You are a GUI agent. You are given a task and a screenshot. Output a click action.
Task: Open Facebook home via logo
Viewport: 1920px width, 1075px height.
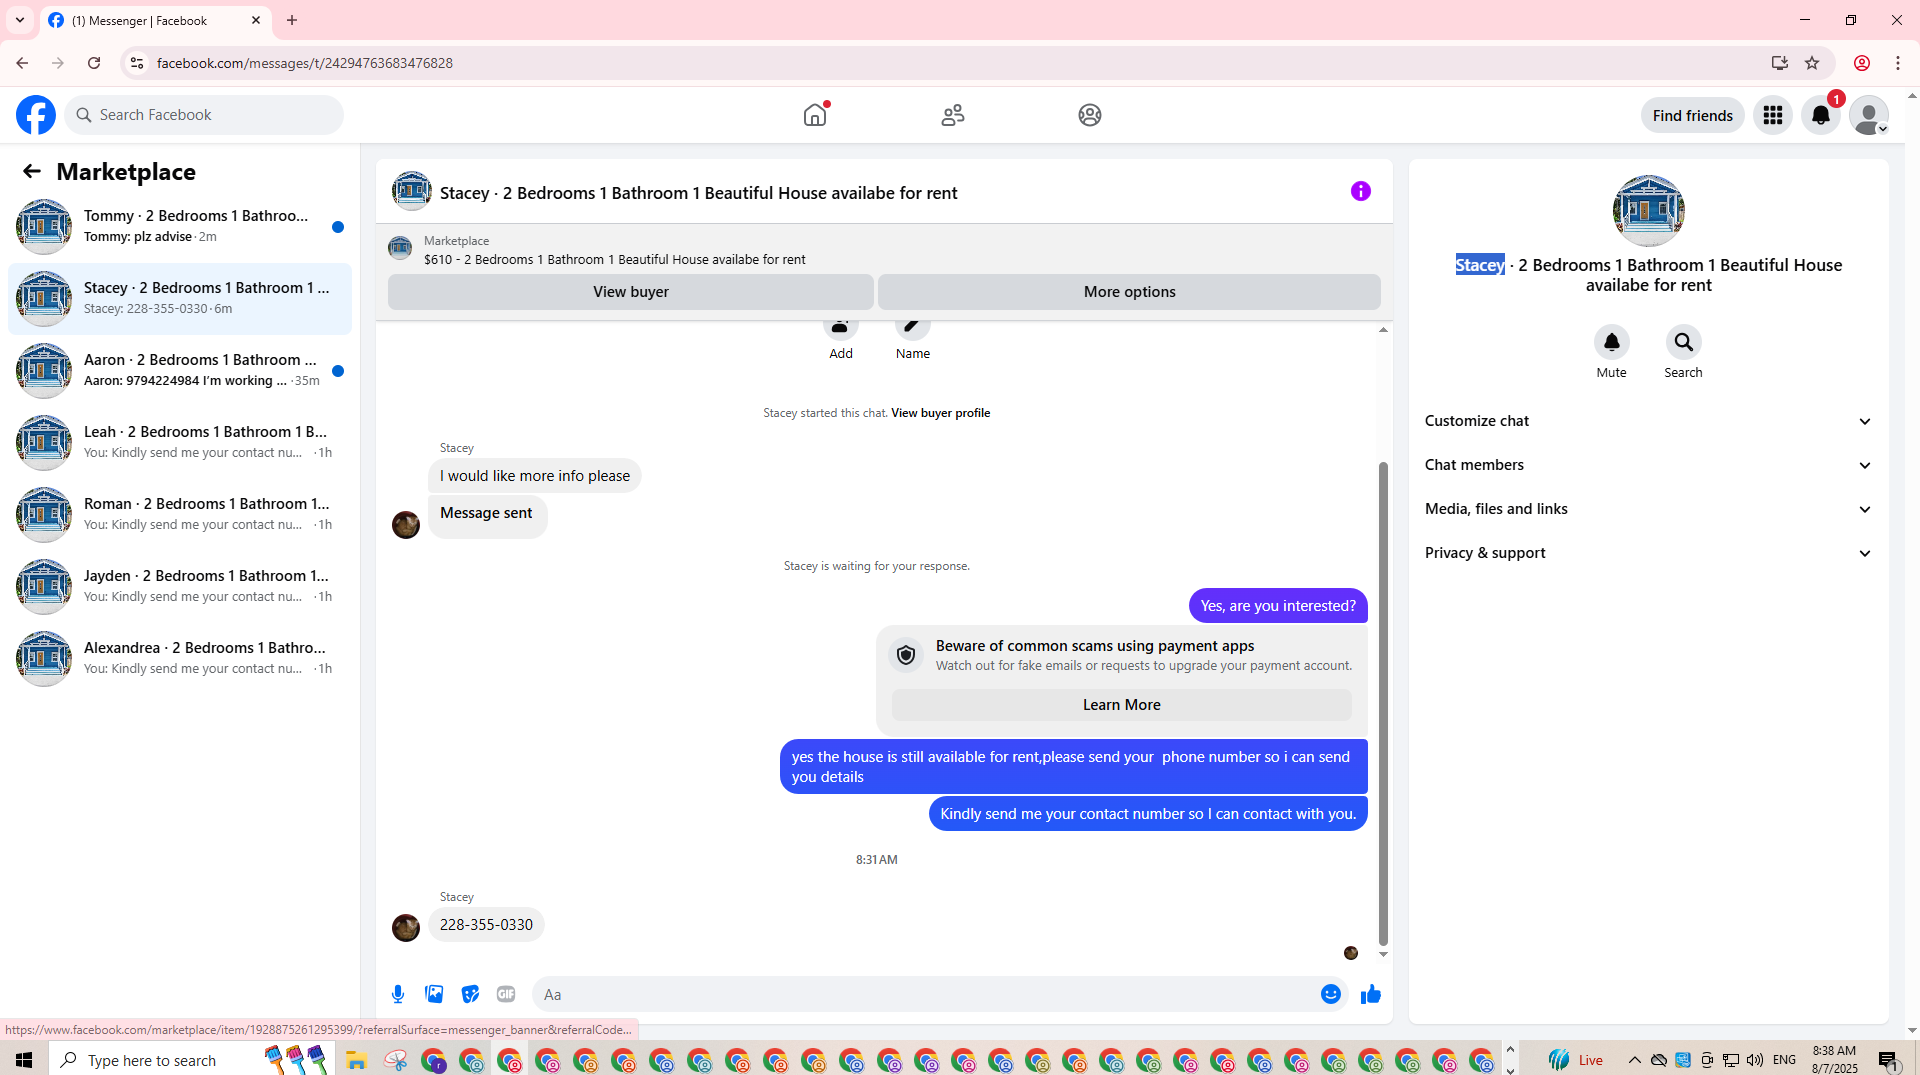pos(36,115)
